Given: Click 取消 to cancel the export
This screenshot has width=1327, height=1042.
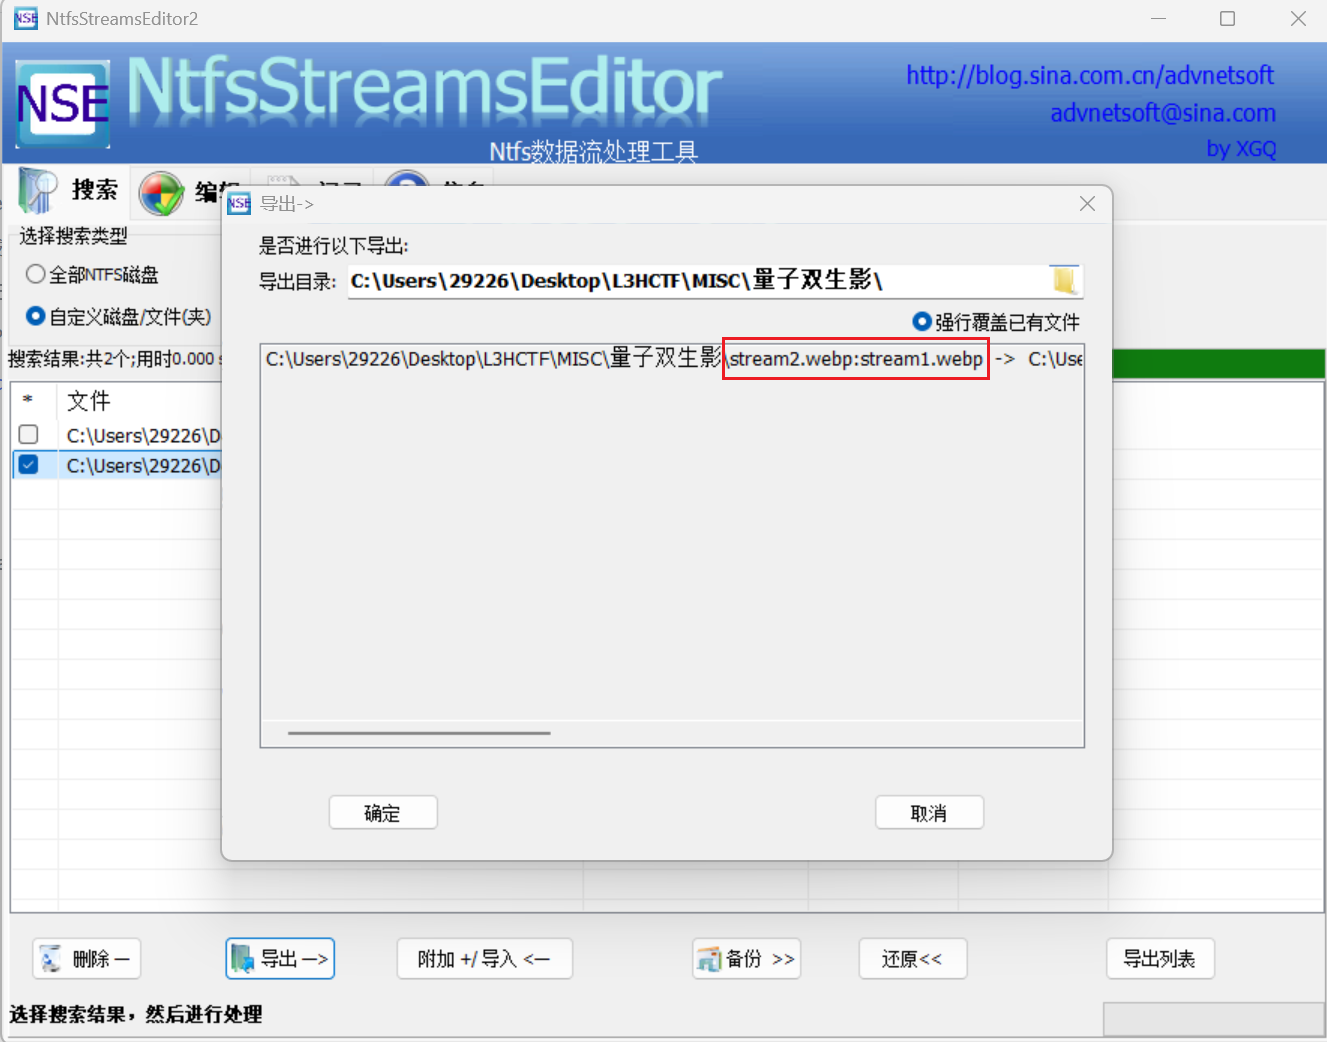Looking at the screenshot, I should (929, 813).
